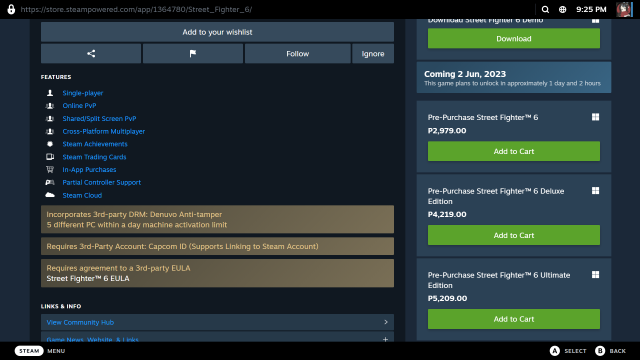Click the Partial Controller Support gamepad icon
The width and height of the screenshot is (640, 360).
pyautogui.click(x=50, y=182)
